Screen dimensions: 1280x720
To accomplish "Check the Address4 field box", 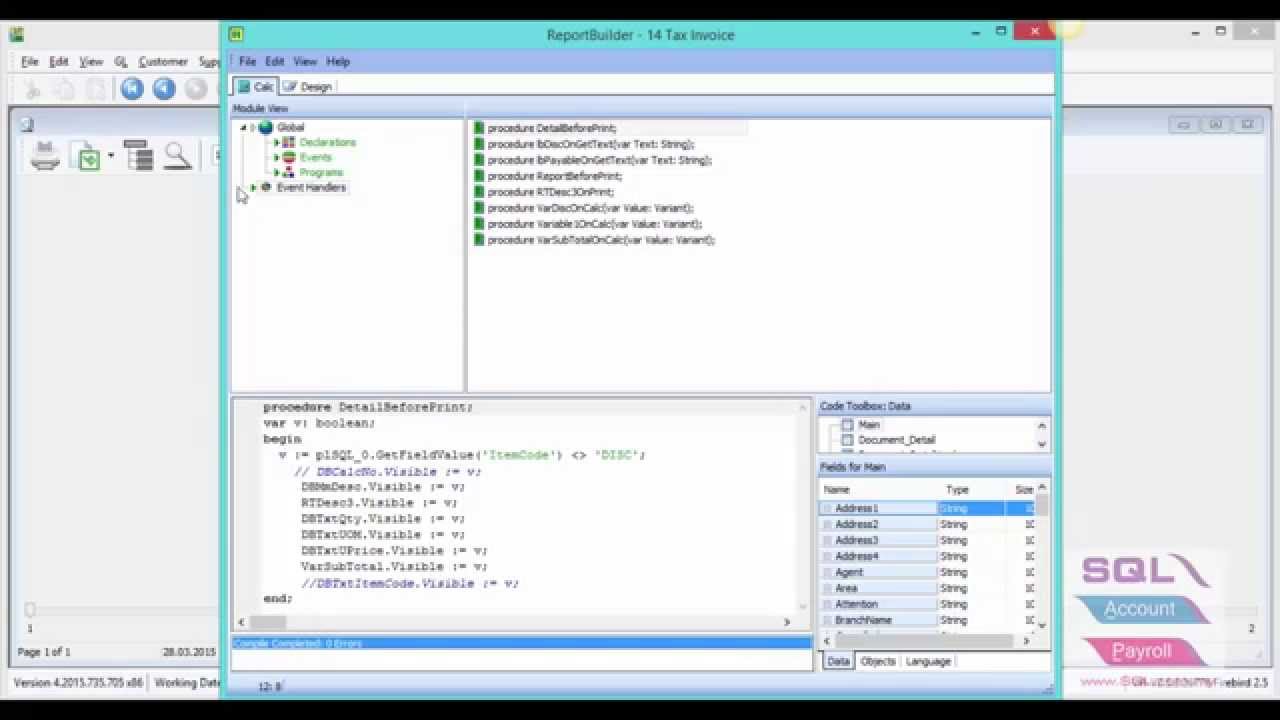I will (x=827, y=557).
